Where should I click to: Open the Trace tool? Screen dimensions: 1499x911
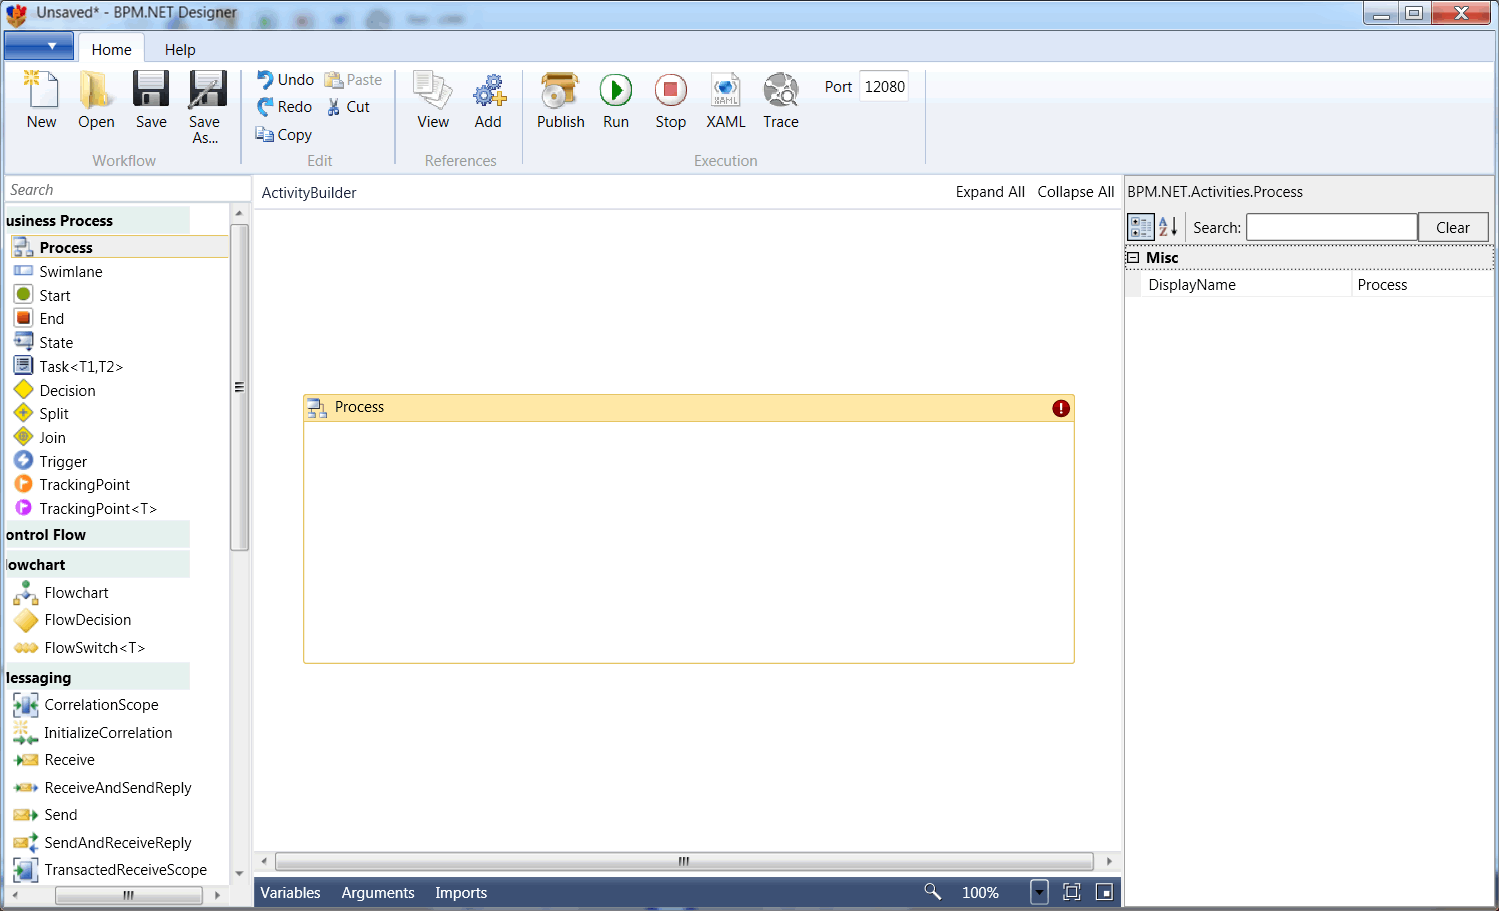coord(781,100)
